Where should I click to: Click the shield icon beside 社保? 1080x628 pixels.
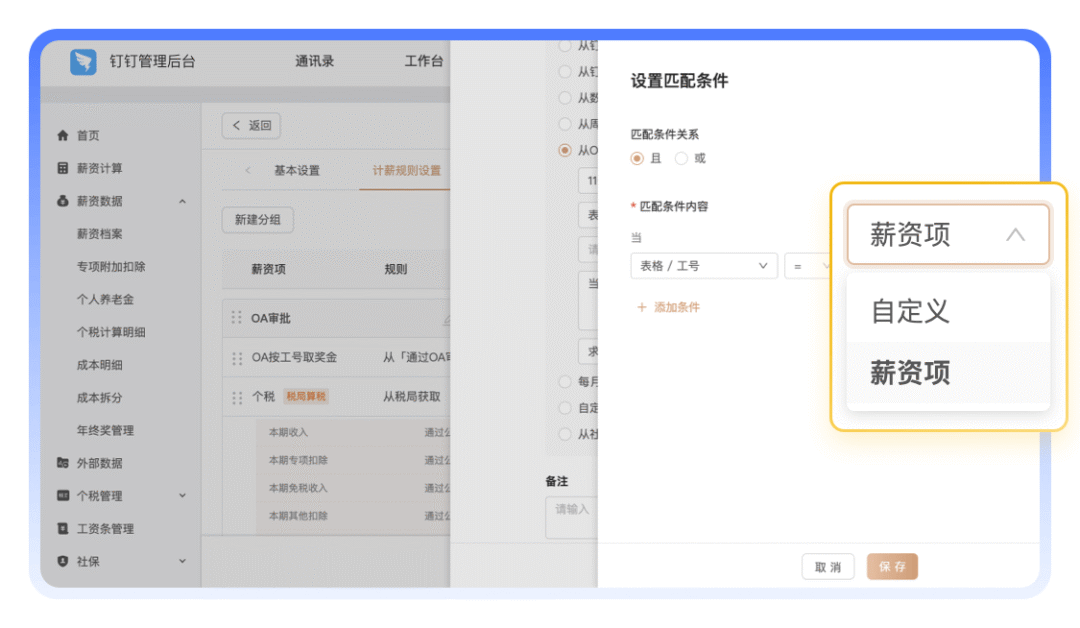(63, 561)
